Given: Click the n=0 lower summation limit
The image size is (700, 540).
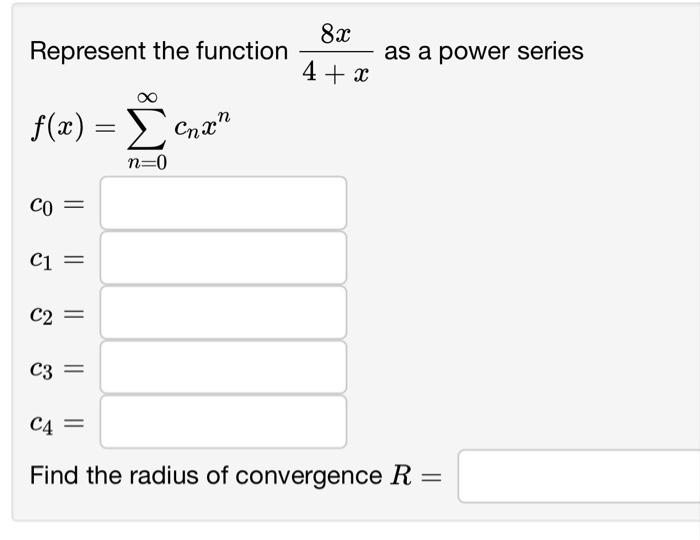Looking at the screenshot, I should click(147, 163).
